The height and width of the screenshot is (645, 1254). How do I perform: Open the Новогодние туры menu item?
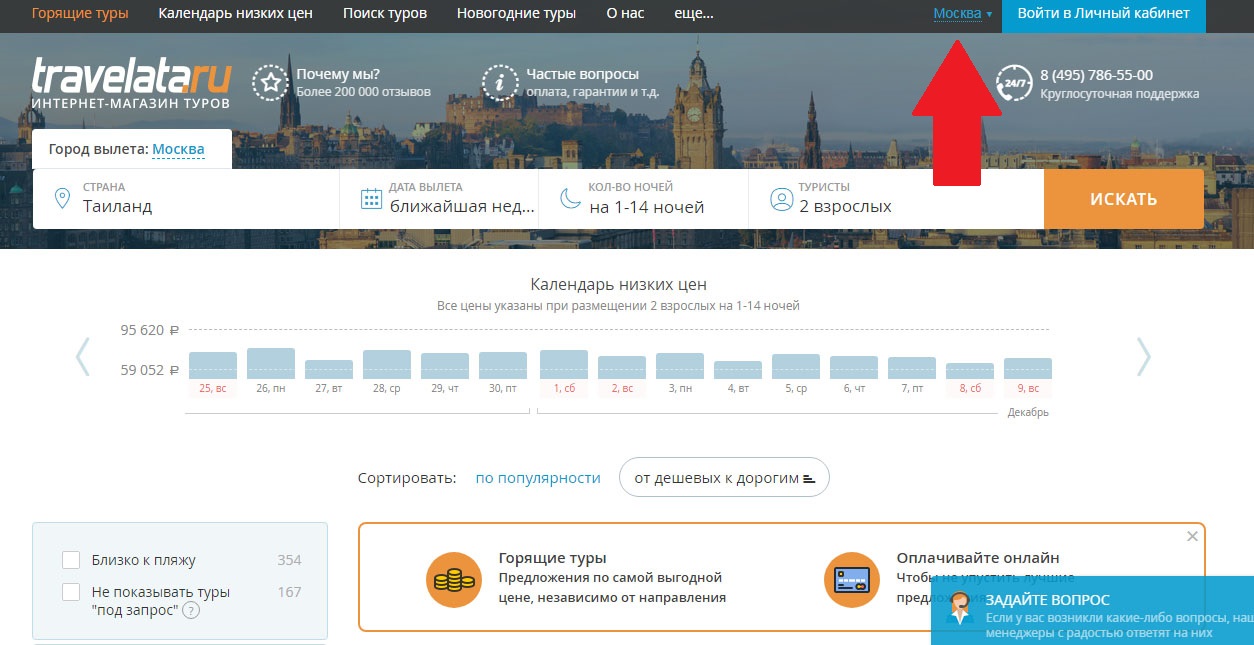pyautogui.click(x=516, y=14)
